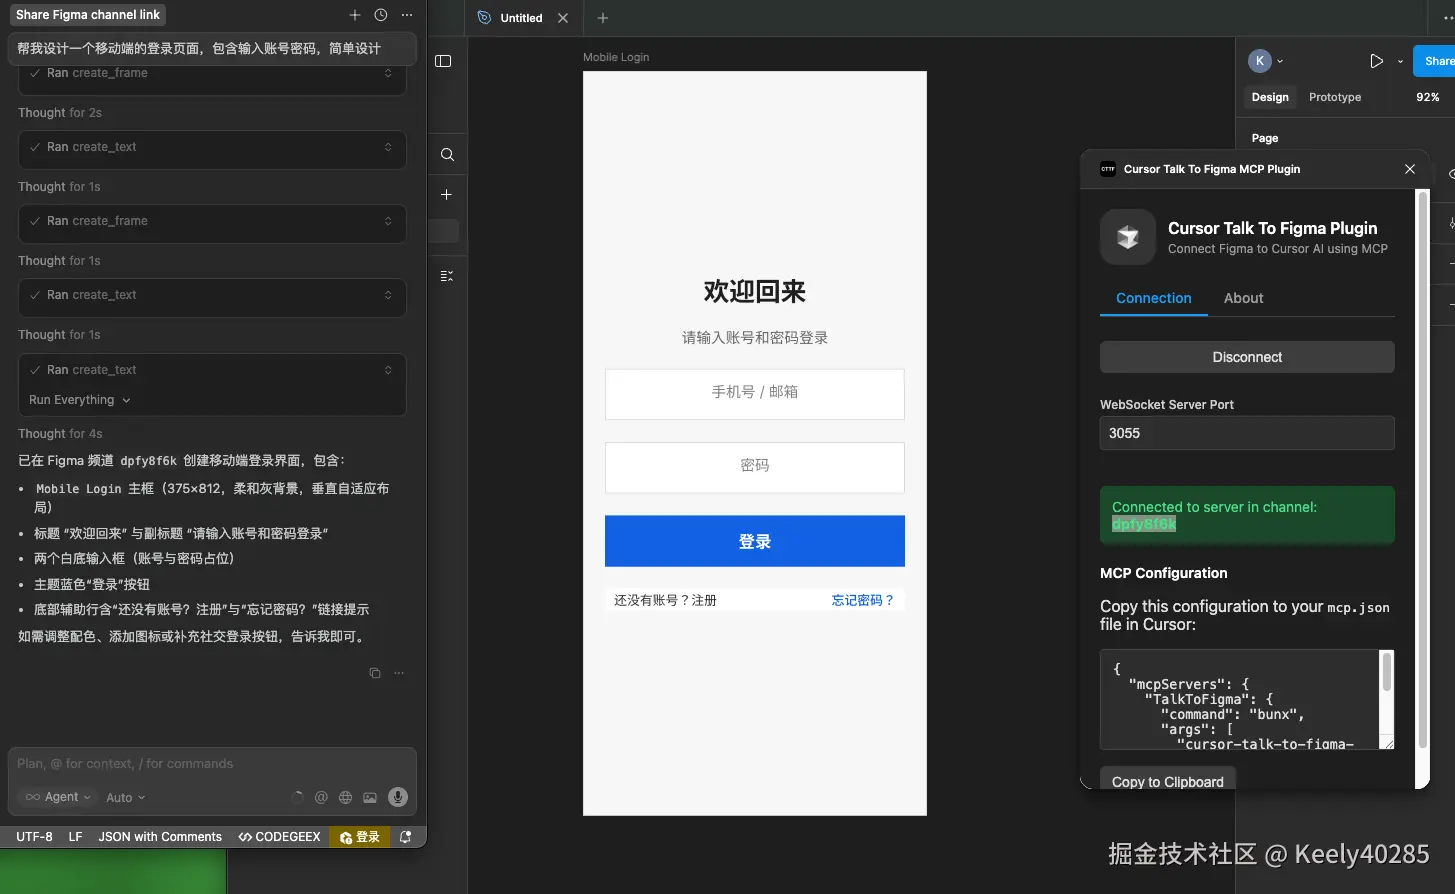The width and height of the screenshot is (1455, 894).
Task: Select the globe web-search icon
Action: pos(345,797)
